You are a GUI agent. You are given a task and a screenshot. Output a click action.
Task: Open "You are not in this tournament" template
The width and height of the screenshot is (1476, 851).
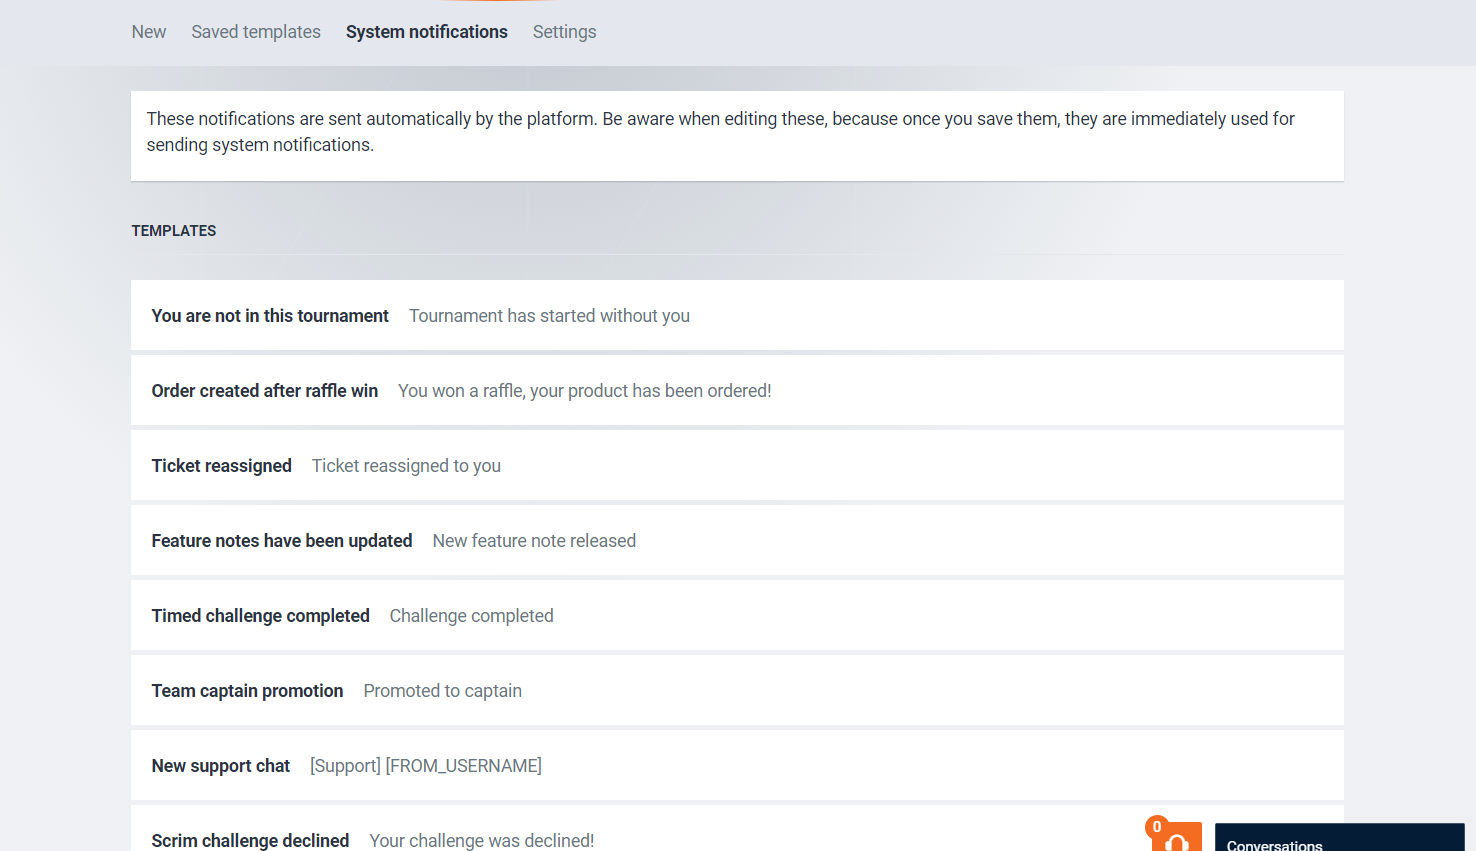270,316
